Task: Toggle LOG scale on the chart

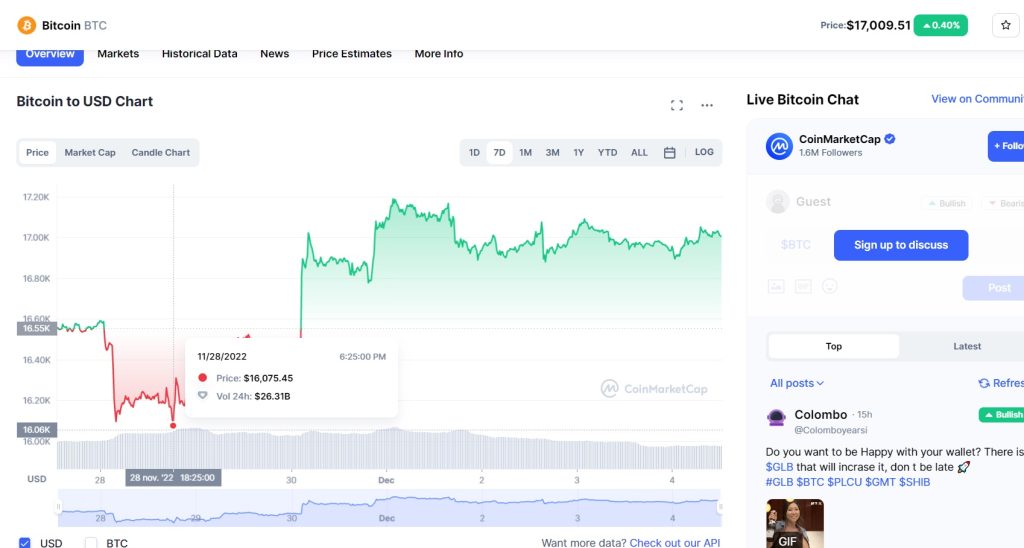Action: (x=704, y=152)
